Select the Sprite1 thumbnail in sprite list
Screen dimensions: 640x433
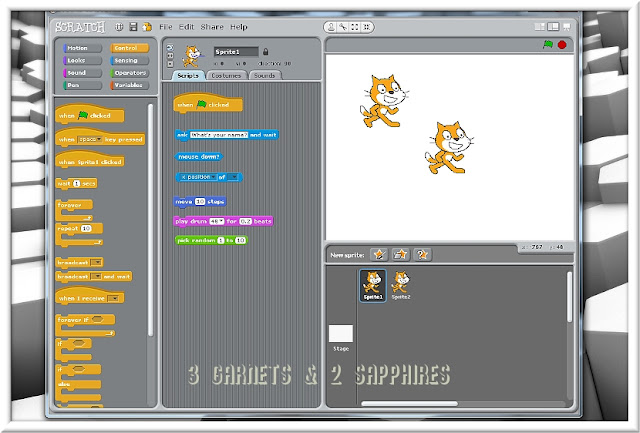pyautogui.click(x=373, y=285)
